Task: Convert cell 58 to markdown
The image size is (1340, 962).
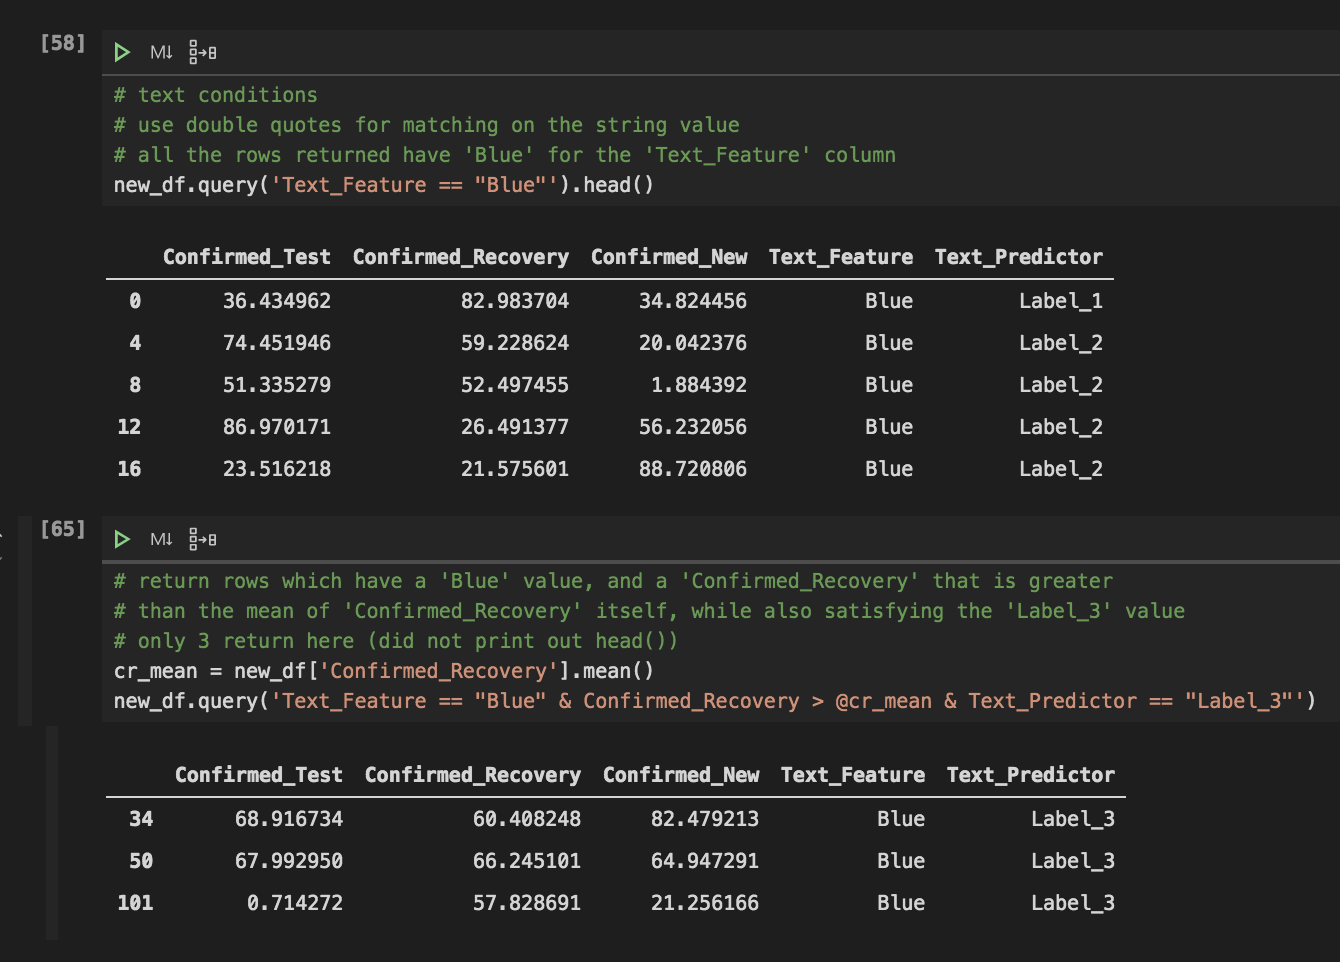Action: pos(161,52)
